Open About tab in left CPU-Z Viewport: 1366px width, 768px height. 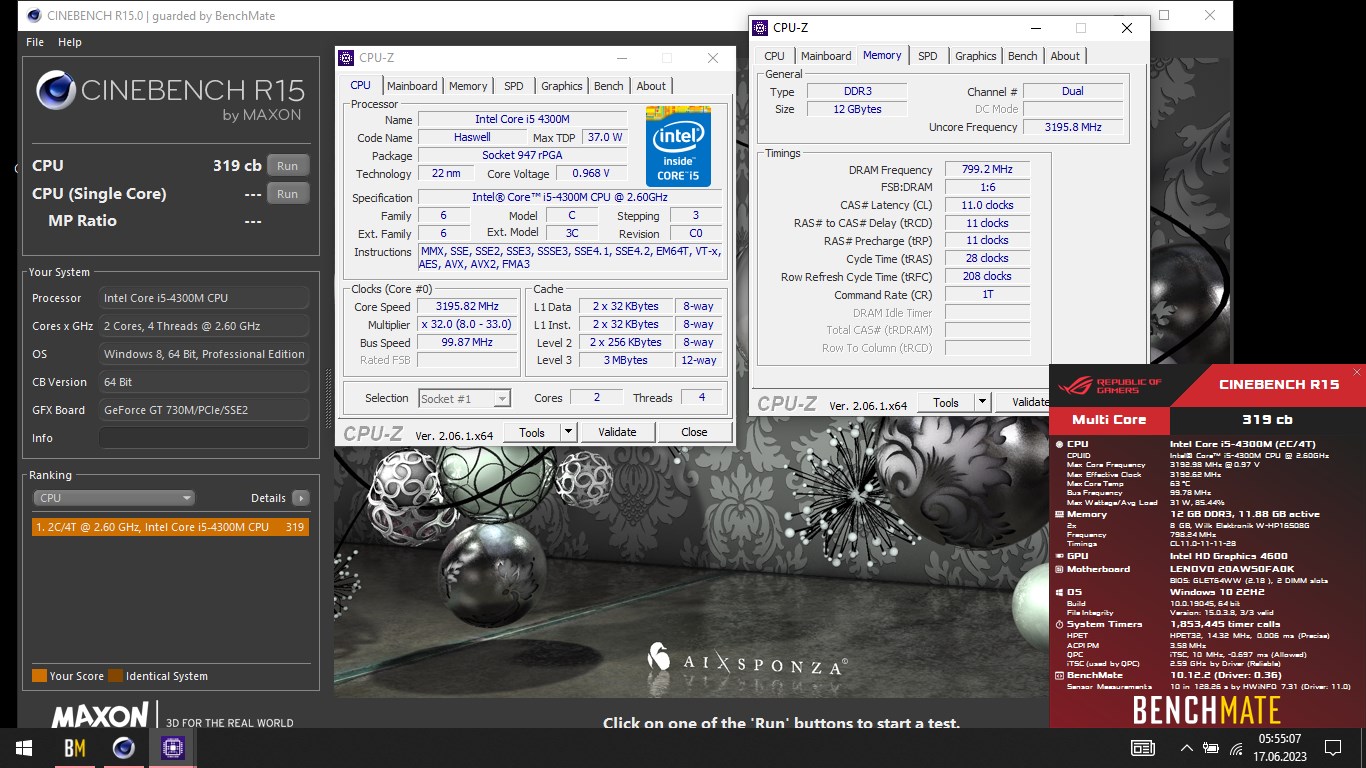pos(651,86)
